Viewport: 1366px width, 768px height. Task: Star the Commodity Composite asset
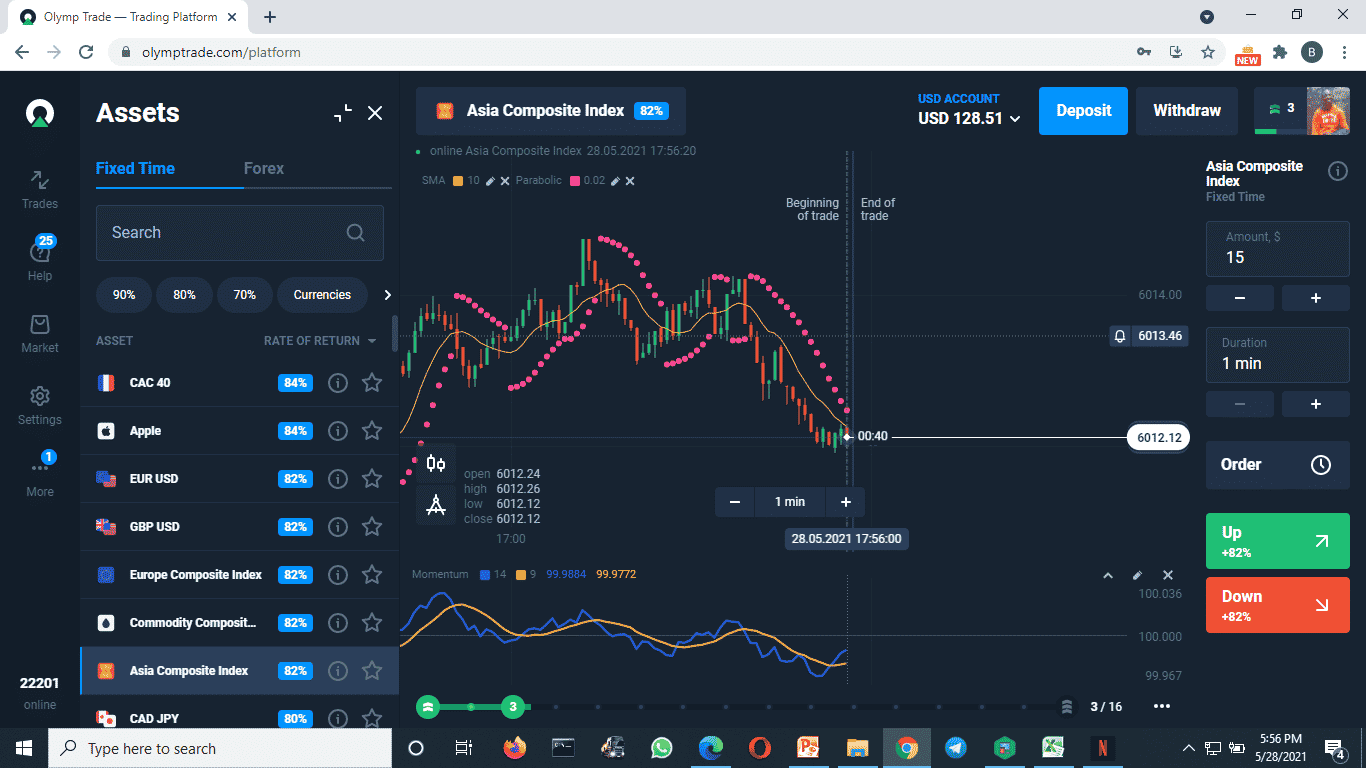tap(372, 623)
